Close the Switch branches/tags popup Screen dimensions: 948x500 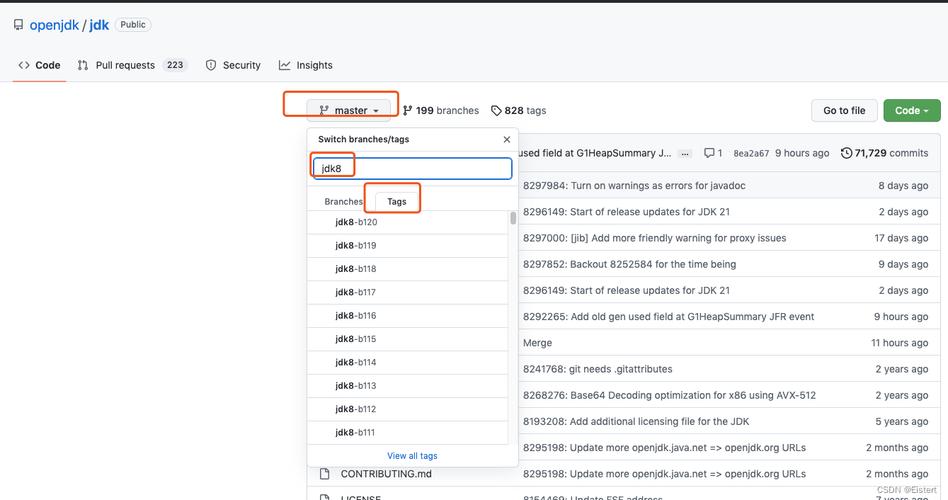tap(507, 140)
